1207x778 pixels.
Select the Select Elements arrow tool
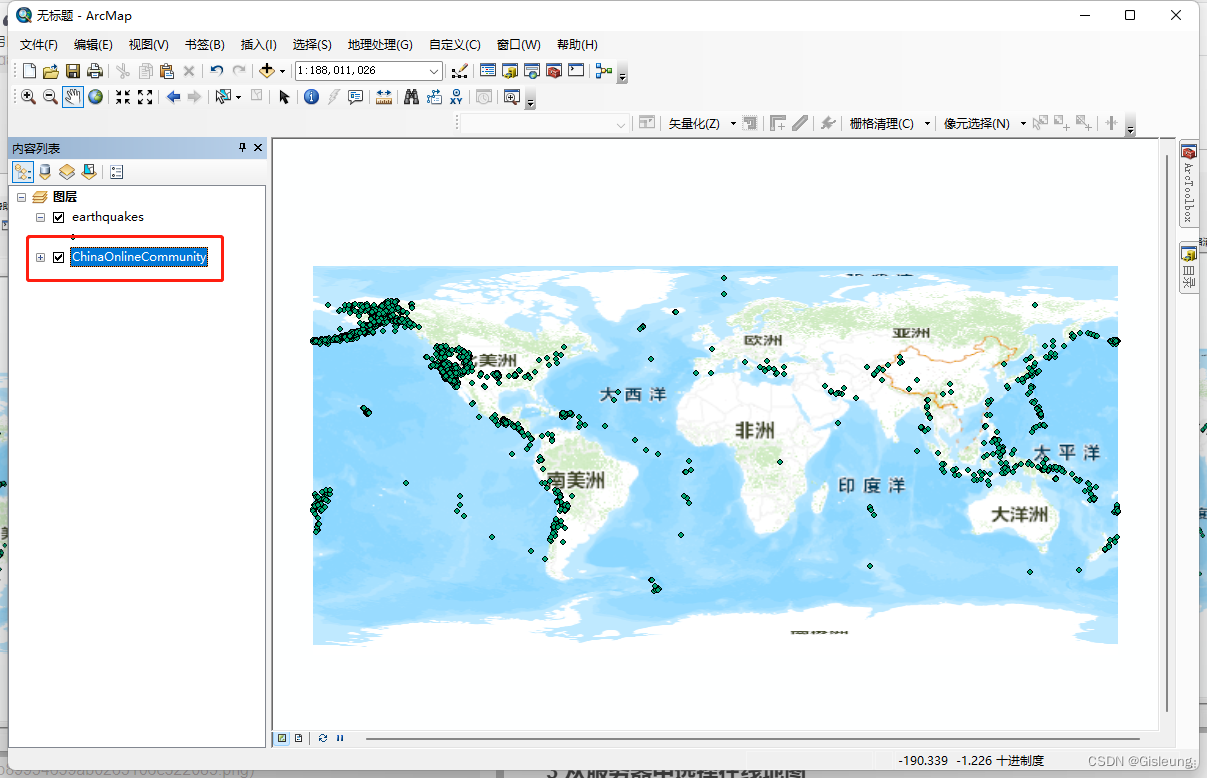284,97
